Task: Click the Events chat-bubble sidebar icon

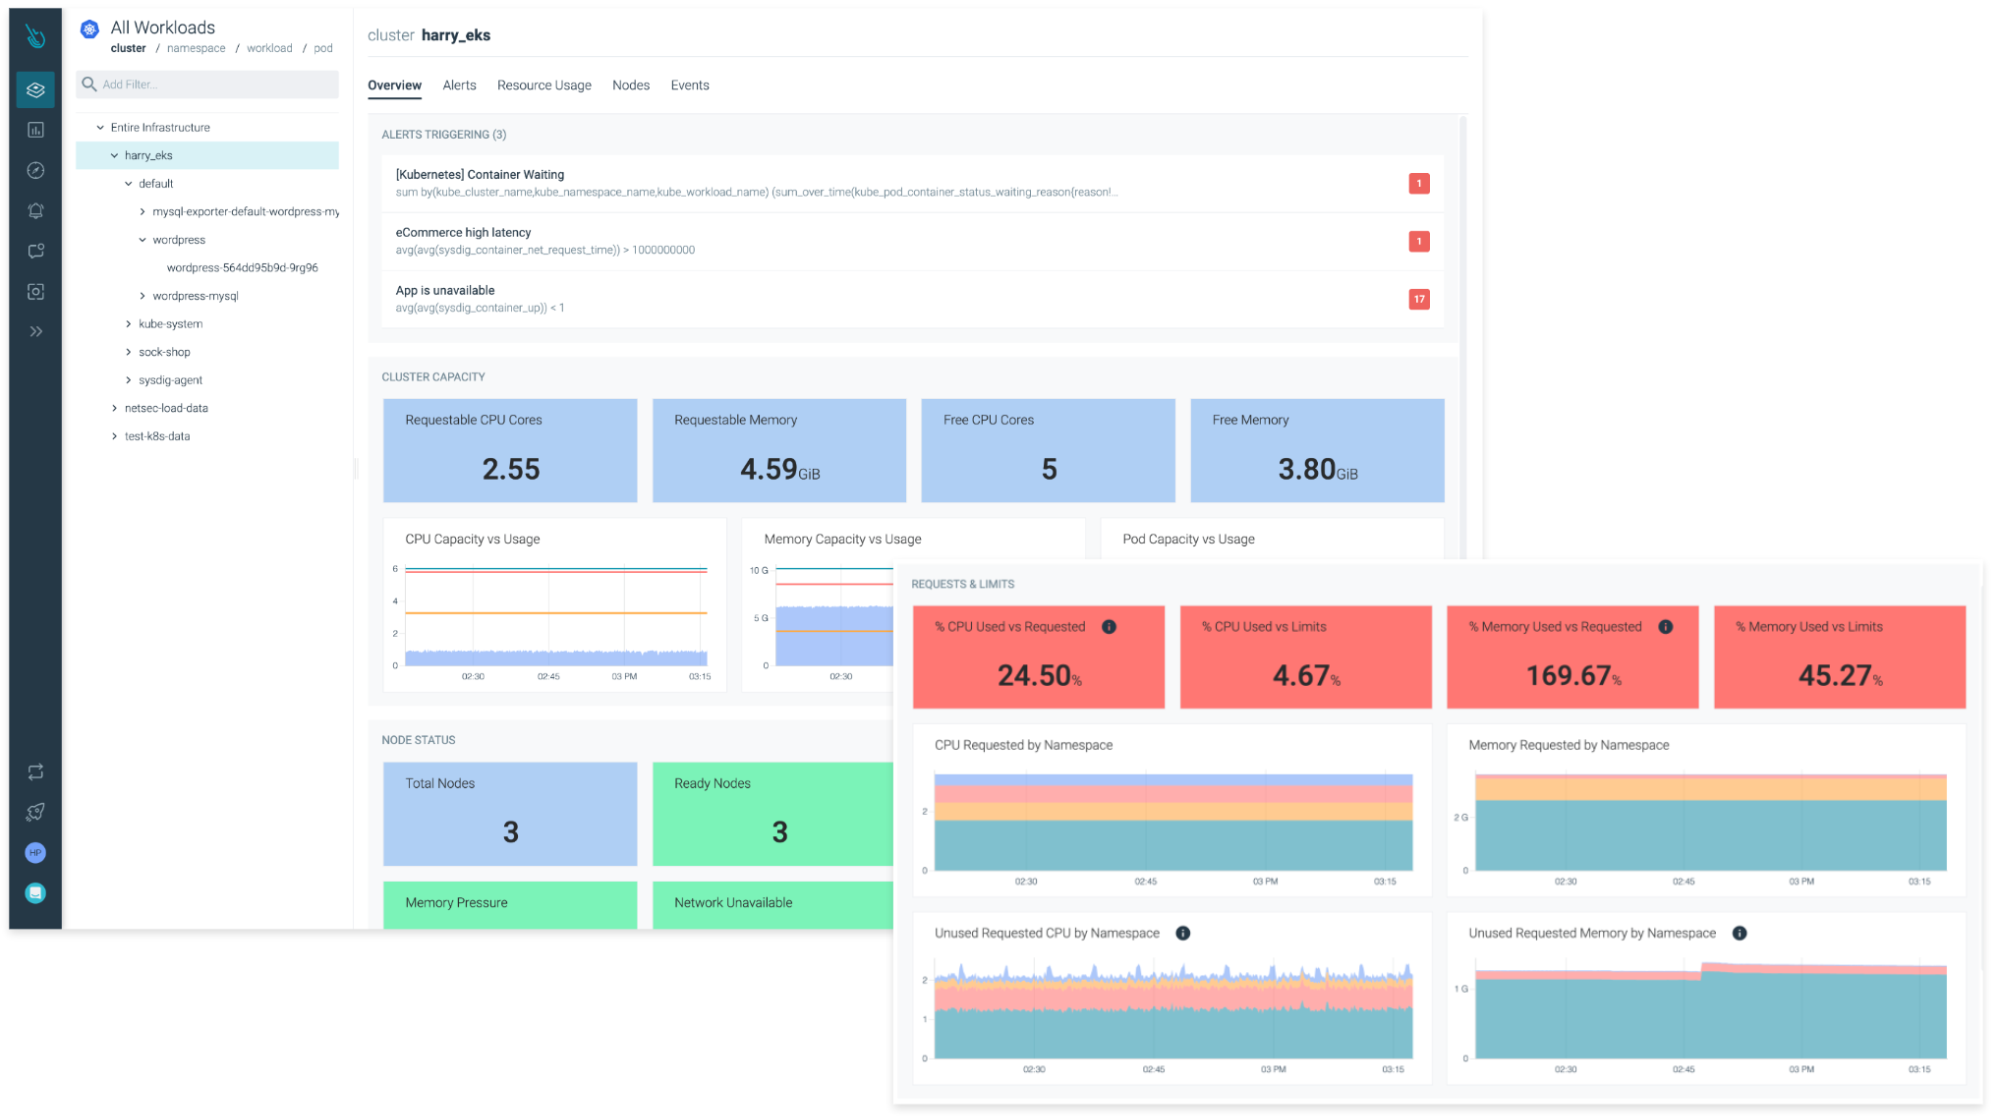Action: pyautogui.click(x=35, y=251)
